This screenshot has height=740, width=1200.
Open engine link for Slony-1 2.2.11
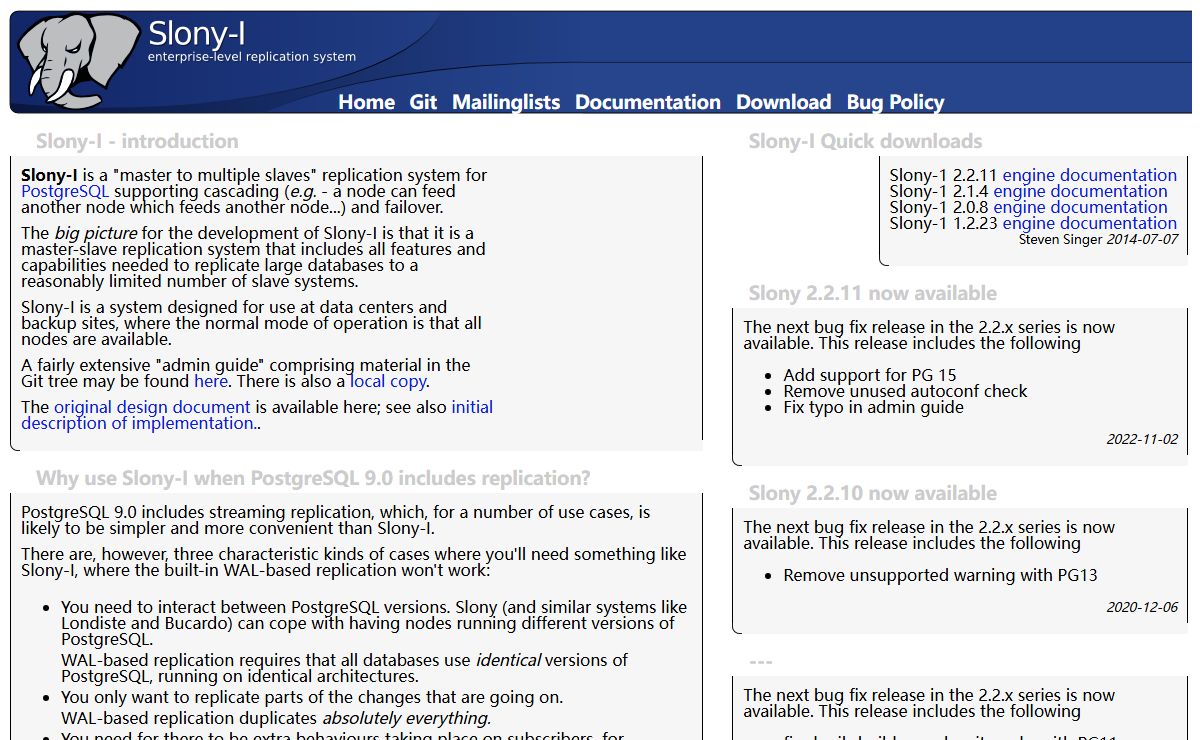1029,175
